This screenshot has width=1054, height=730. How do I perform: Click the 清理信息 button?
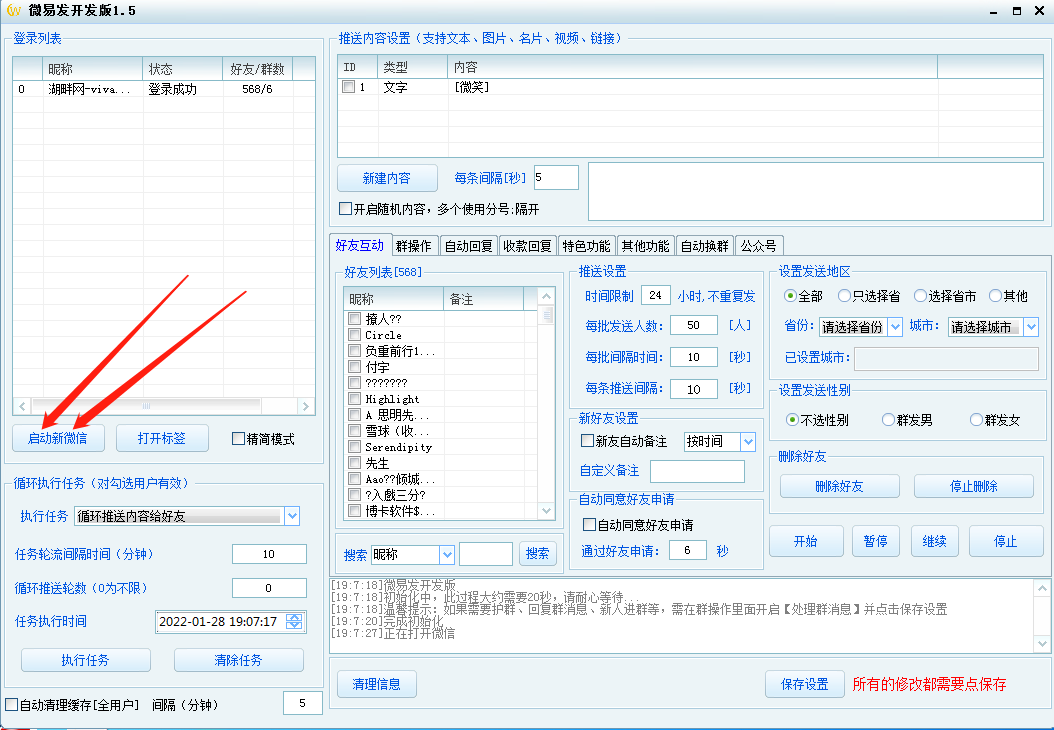point(376,684)
